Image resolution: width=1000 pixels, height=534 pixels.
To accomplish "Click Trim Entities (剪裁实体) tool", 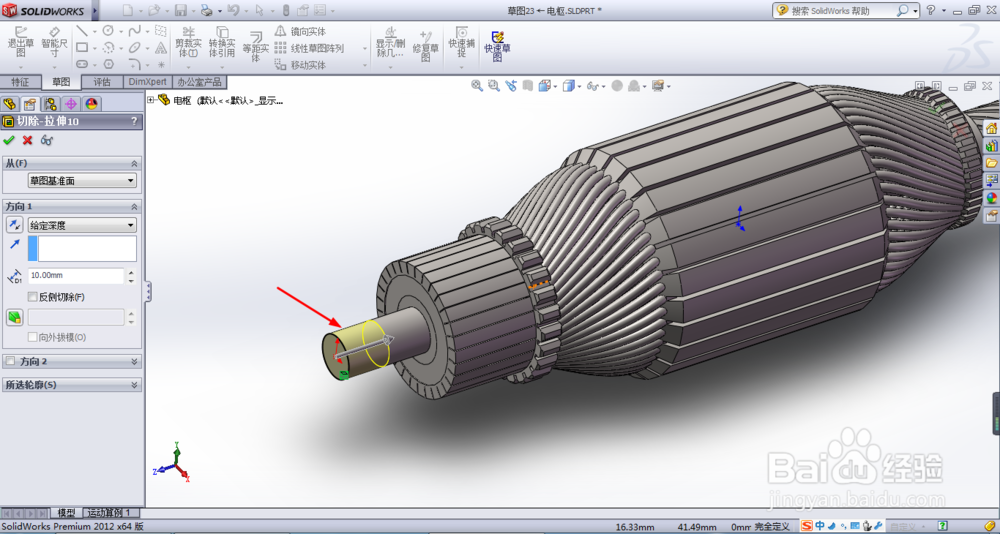I will coord(188,43).
